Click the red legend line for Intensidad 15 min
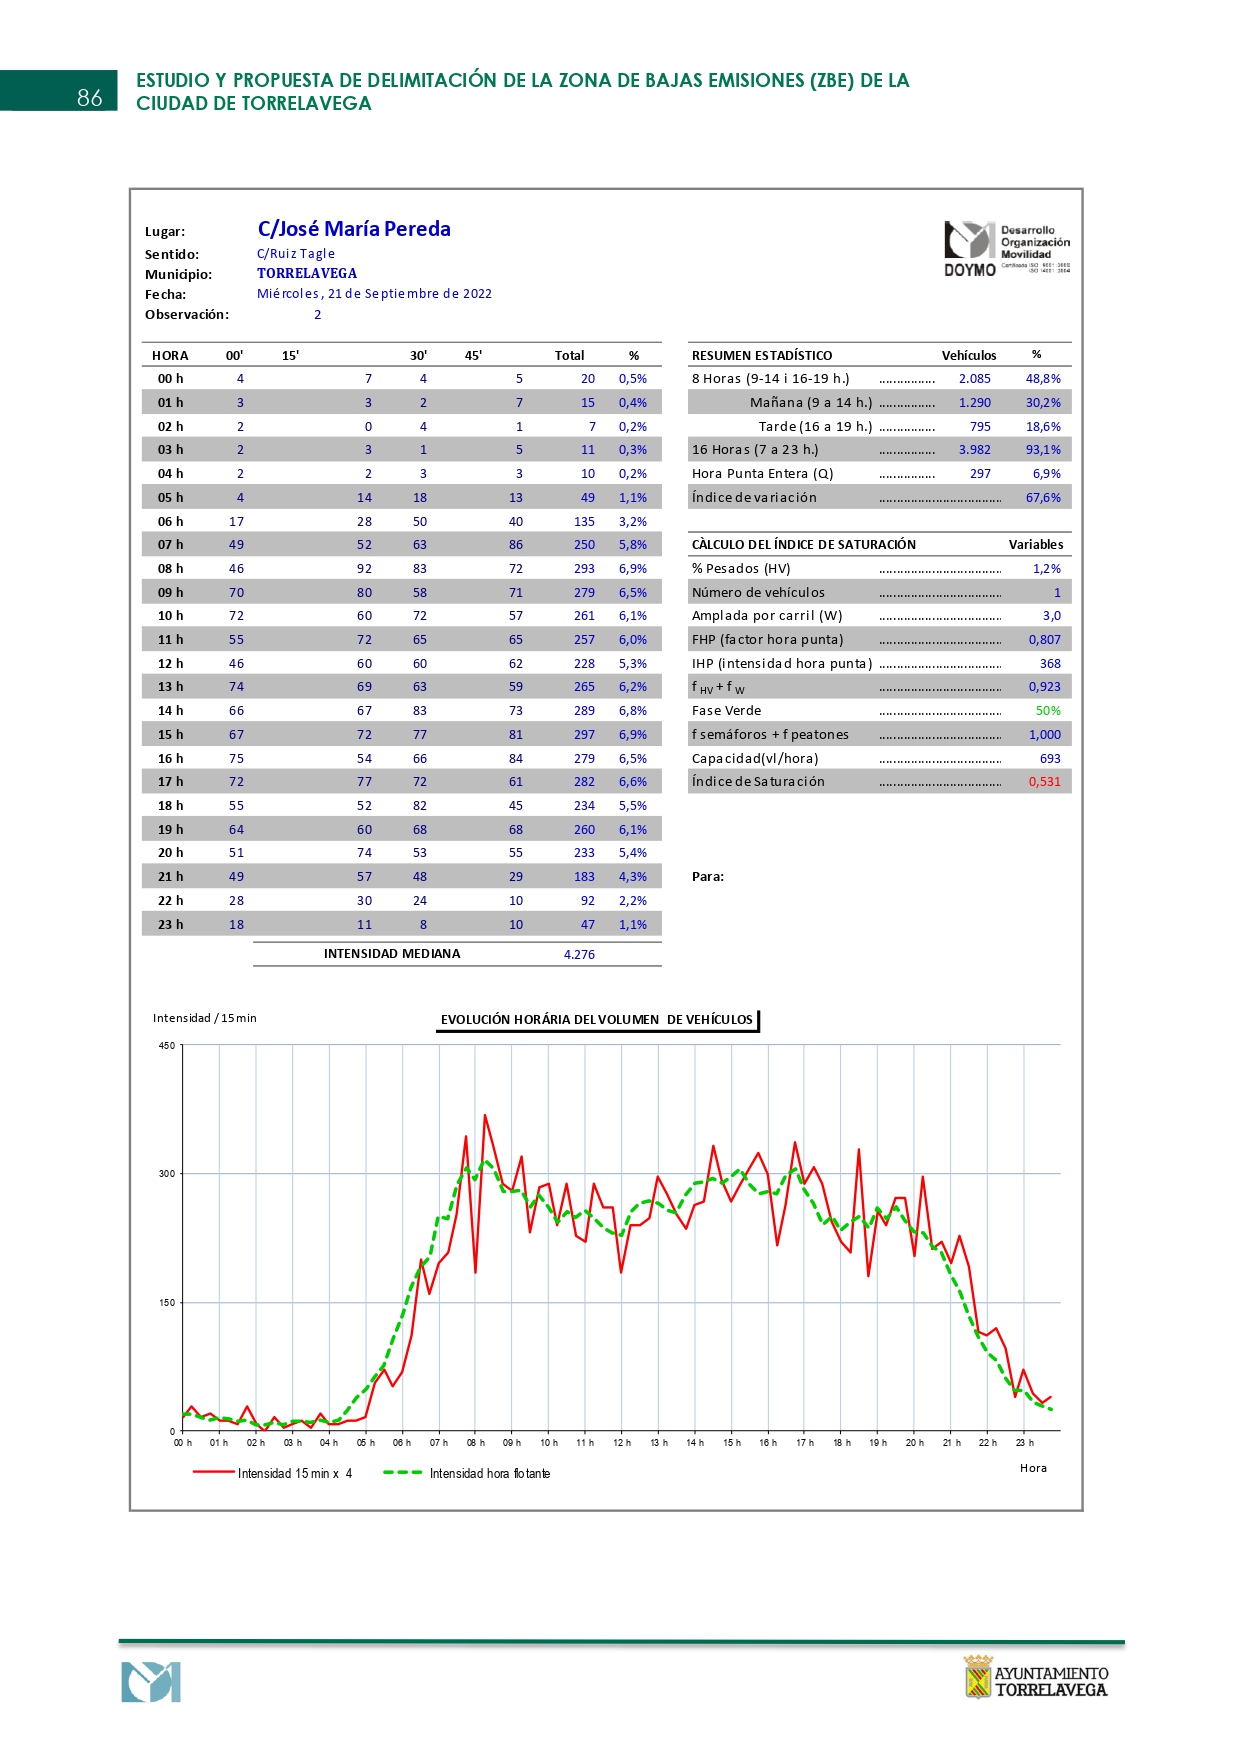The image size is (1240, 1755). [x=213, y=1472]
